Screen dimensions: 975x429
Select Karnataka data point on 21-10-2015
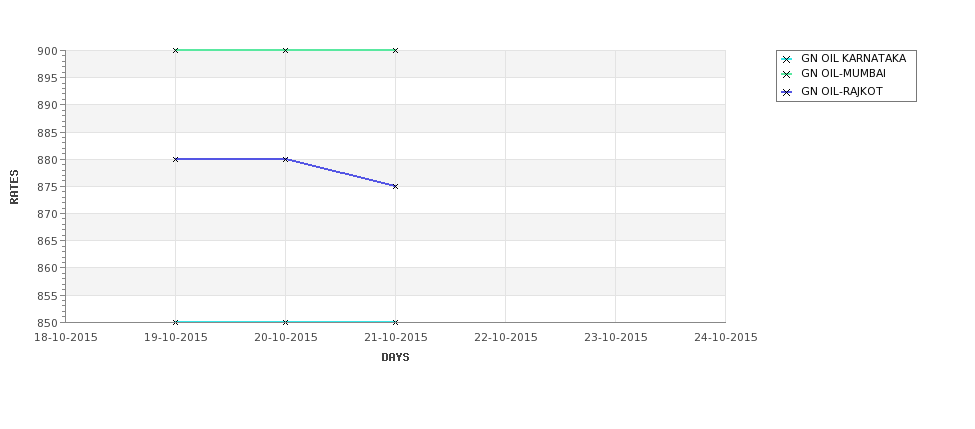pos(395,322)
